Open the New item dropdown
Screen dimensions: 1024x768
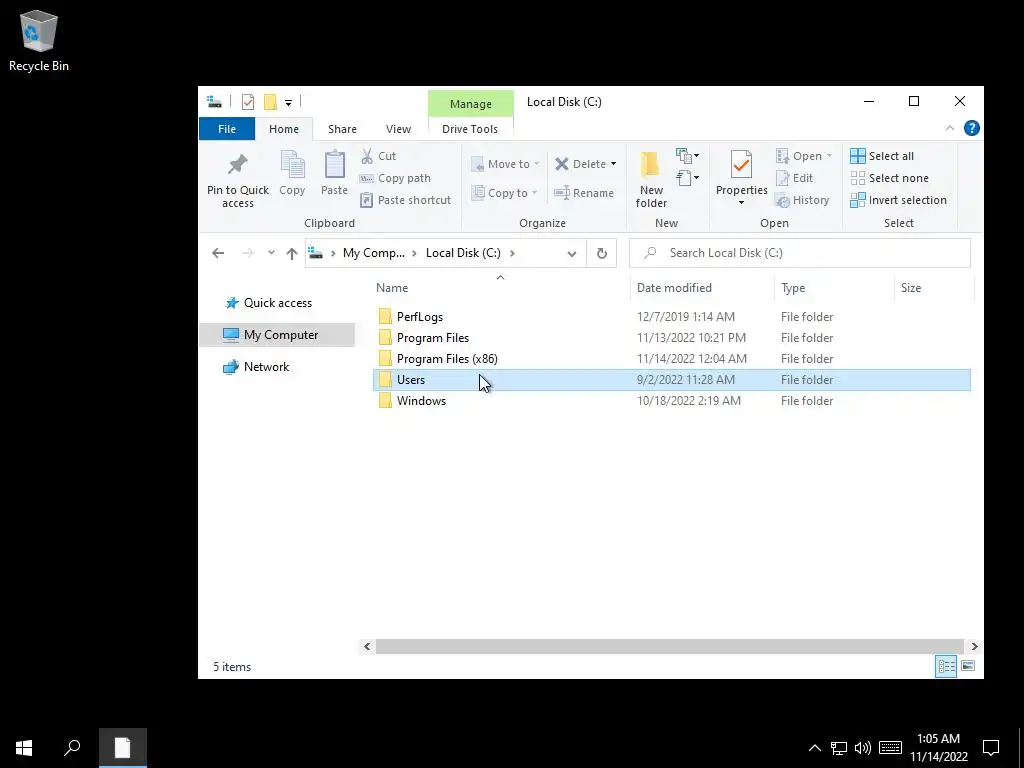pyautogui.click(x=688, y=155)
